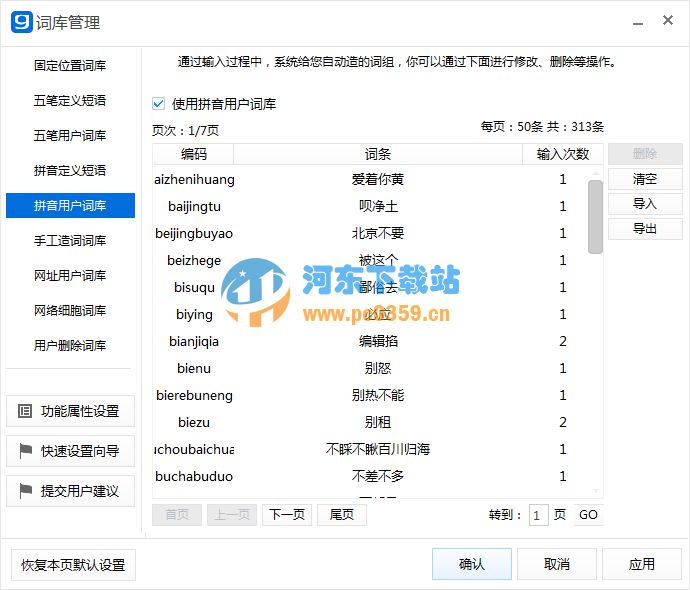Image resolution: width=690 pixels, height=590 pixels.
Task: Toggle the 使用拼音用户词库 checkbox
Action: click(x=158, y=104)
